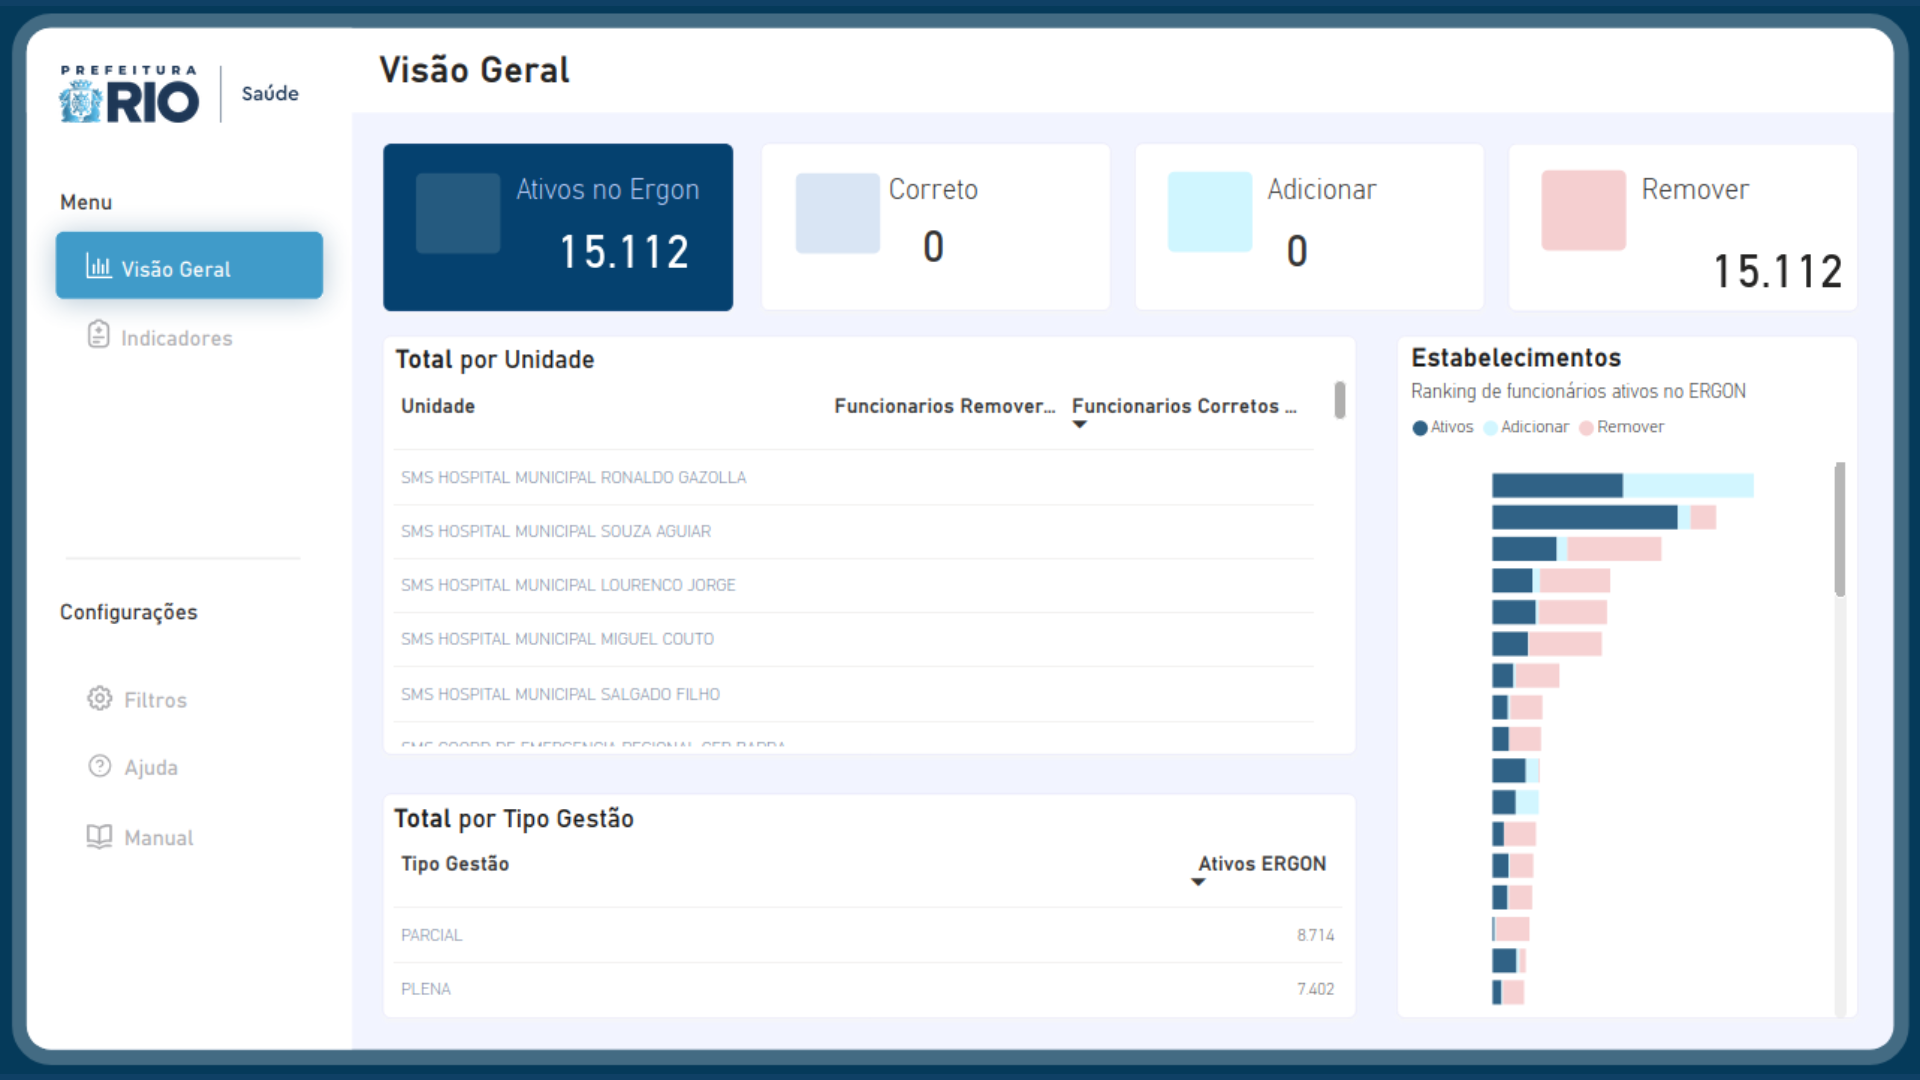Toggle the Remover legend item
Image resolution: width=1920 pixels, height=1080 pixels.
coord(1621,427)
